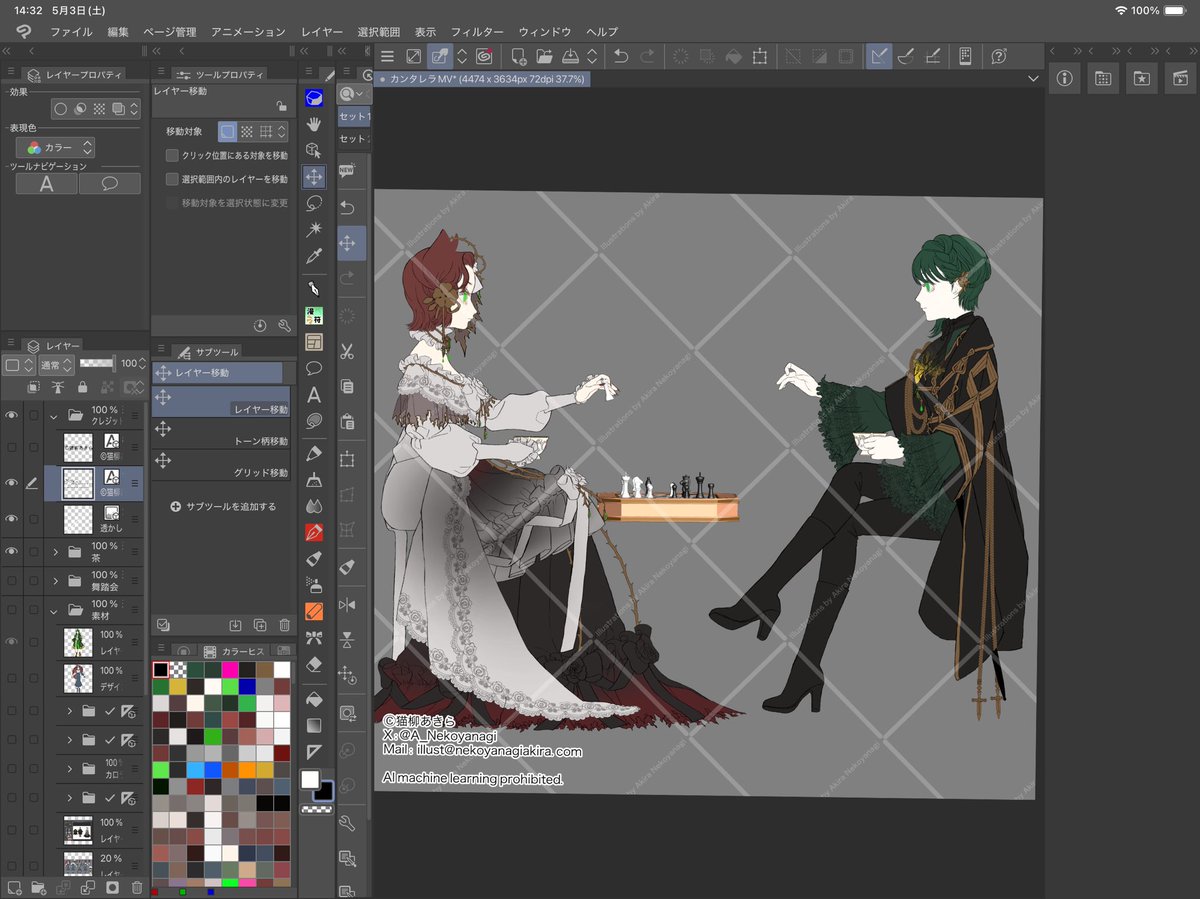Select グリッド移動 sub tool
The image size is (1200, 899).
tap(221, 466)
